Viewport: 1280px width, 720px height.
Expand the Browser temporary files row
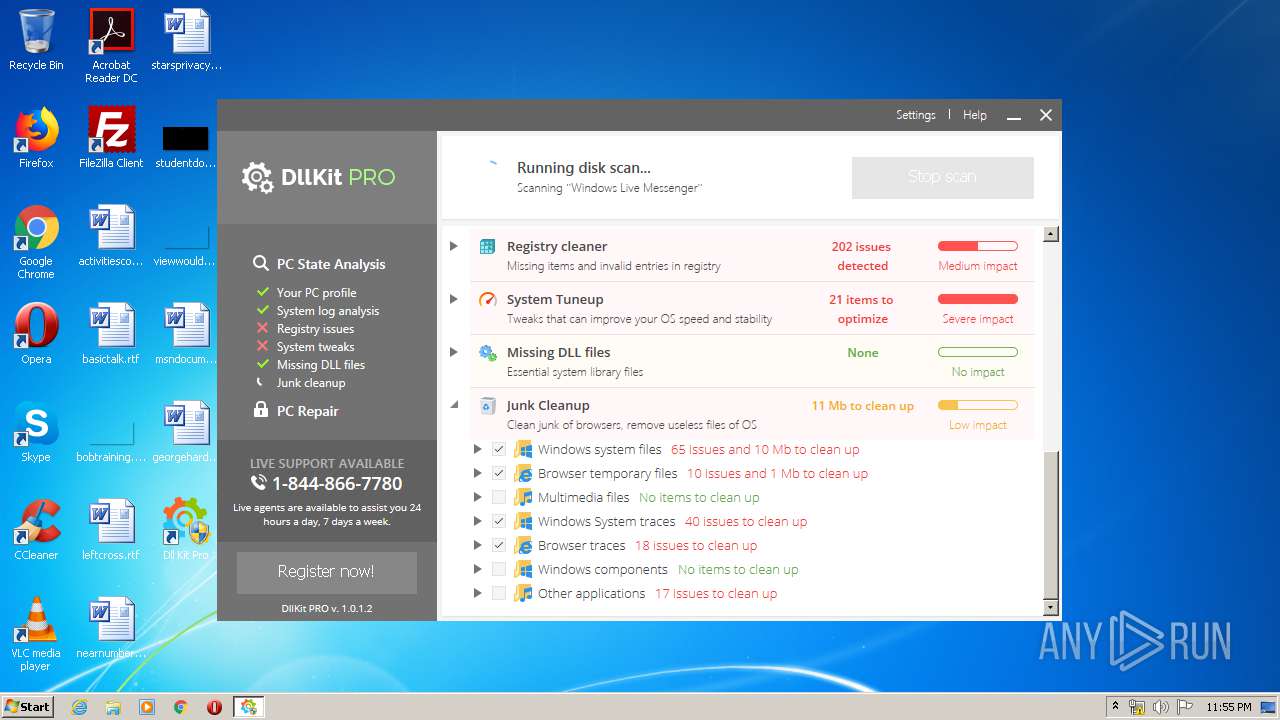coord(478,473)
